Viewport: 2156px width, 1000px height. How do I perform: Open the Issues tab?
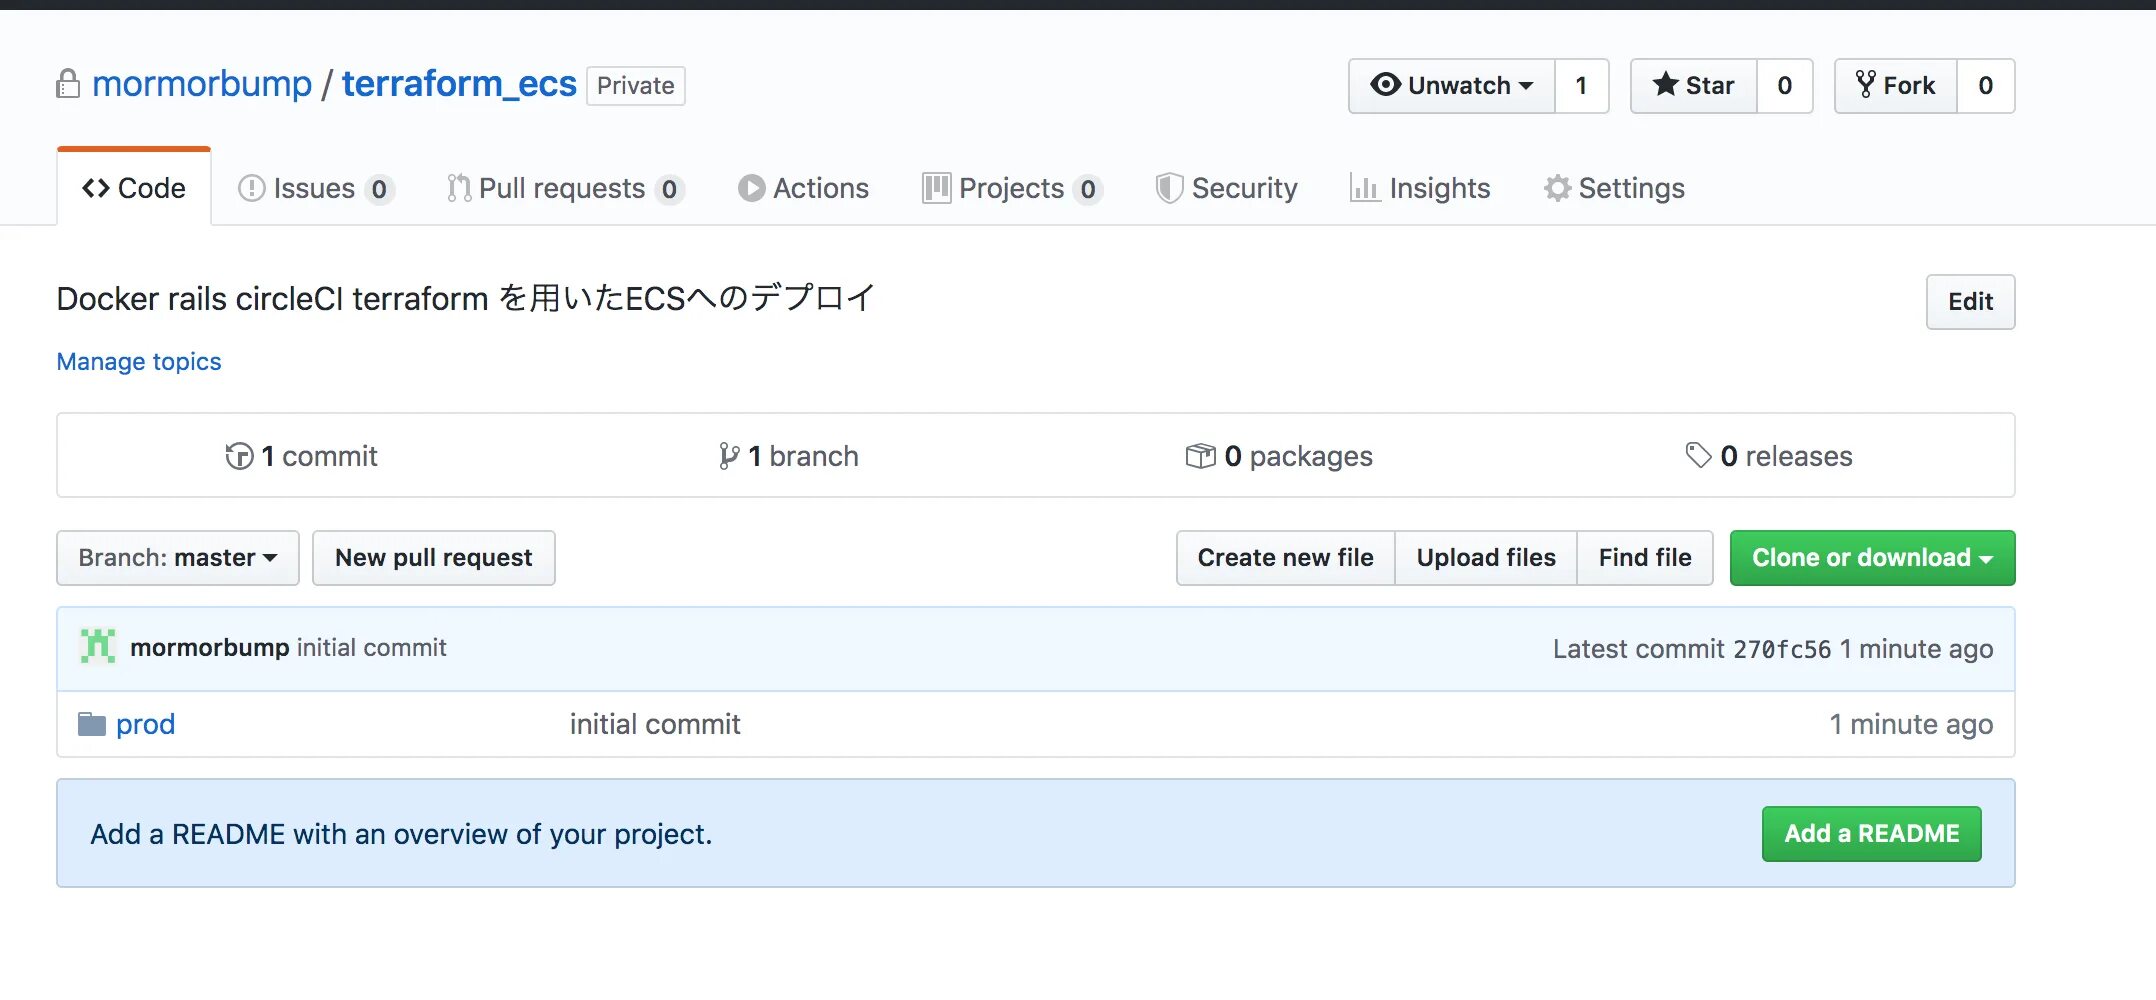click(316, 188)
